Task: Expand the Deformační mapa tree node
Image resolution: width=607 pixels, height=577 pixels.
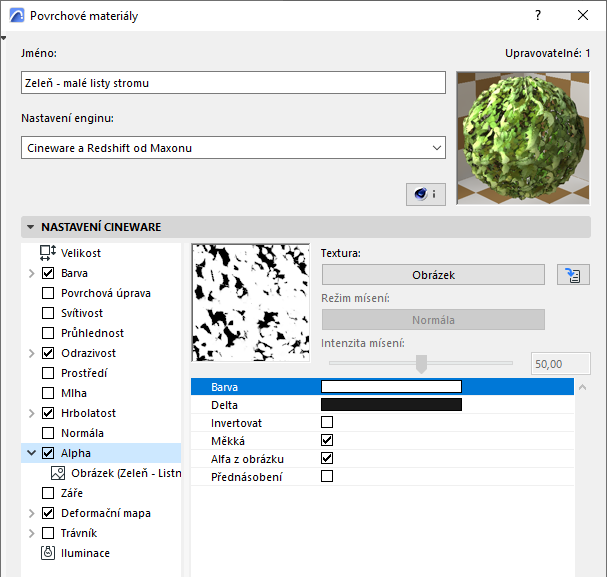Action: 32,514
